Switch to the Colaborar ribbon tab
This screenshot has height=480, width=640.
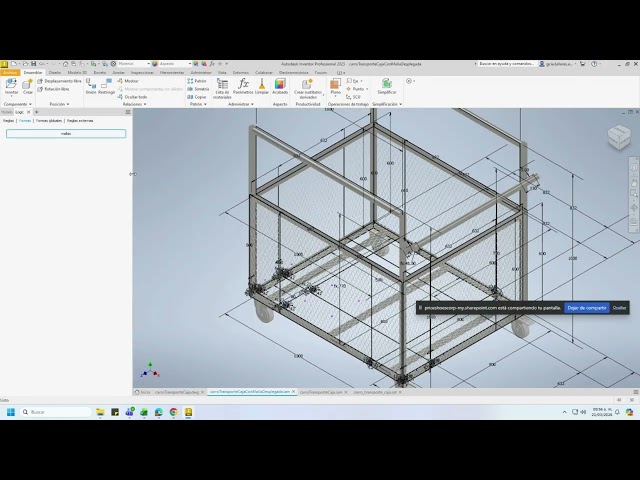pos(264,73)
